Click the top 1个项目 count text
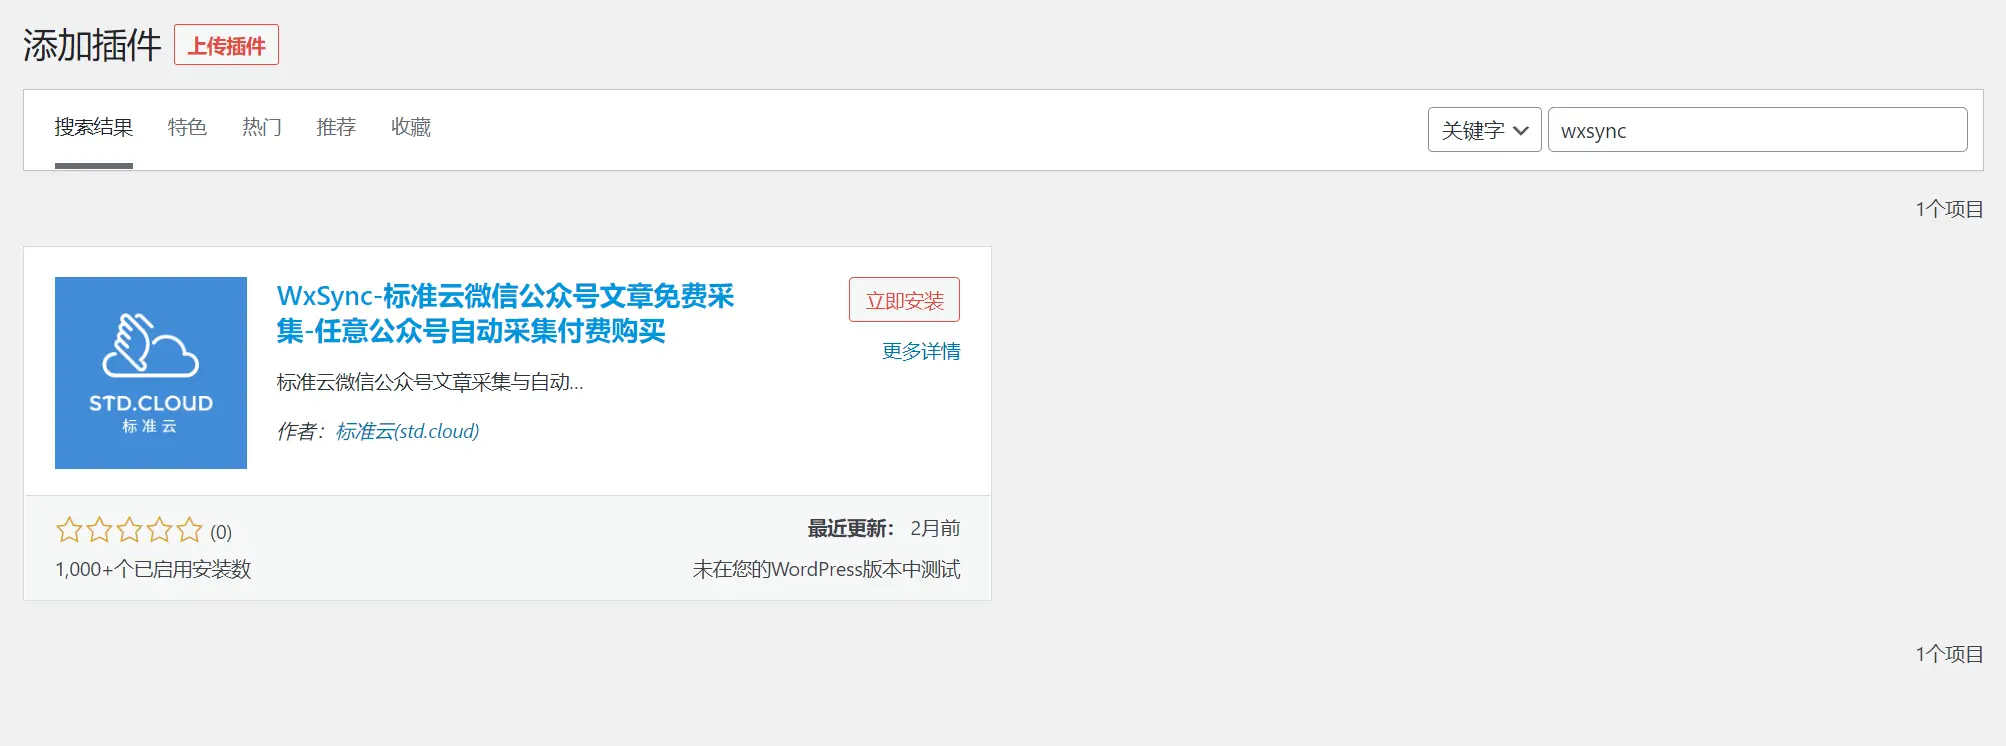This screenshot has height=746, width=2006. [x=1949, y=209]
